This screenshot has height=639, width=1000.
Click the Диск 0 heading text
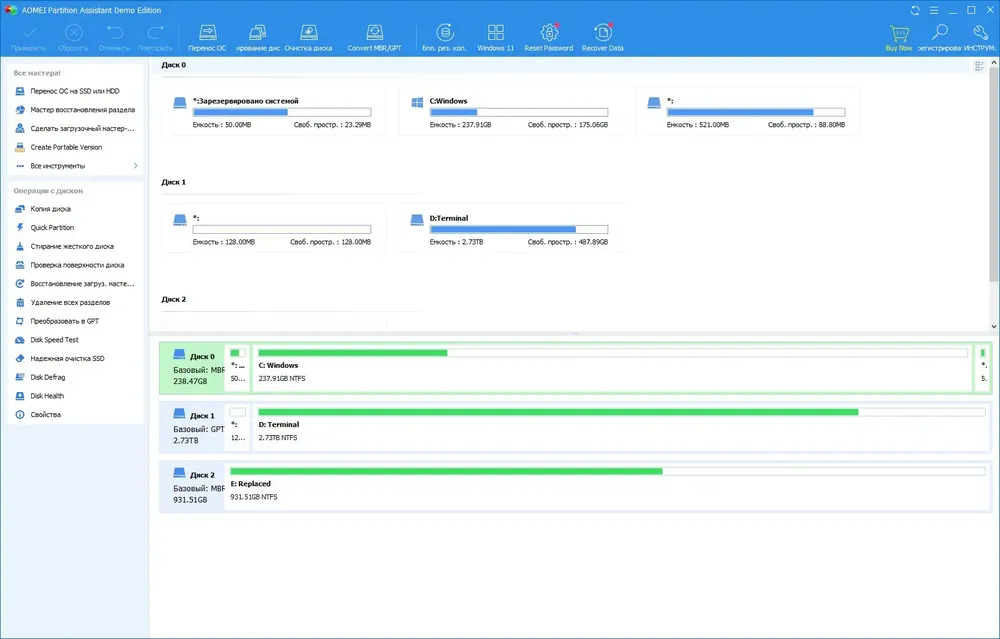point(173,65)
